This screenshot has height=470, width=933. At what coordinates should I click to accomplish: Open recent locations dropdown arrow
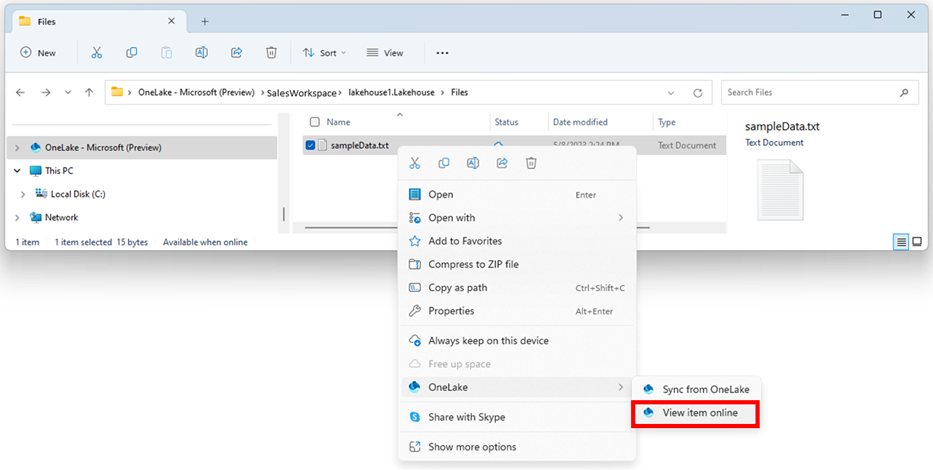pos(68,93)
